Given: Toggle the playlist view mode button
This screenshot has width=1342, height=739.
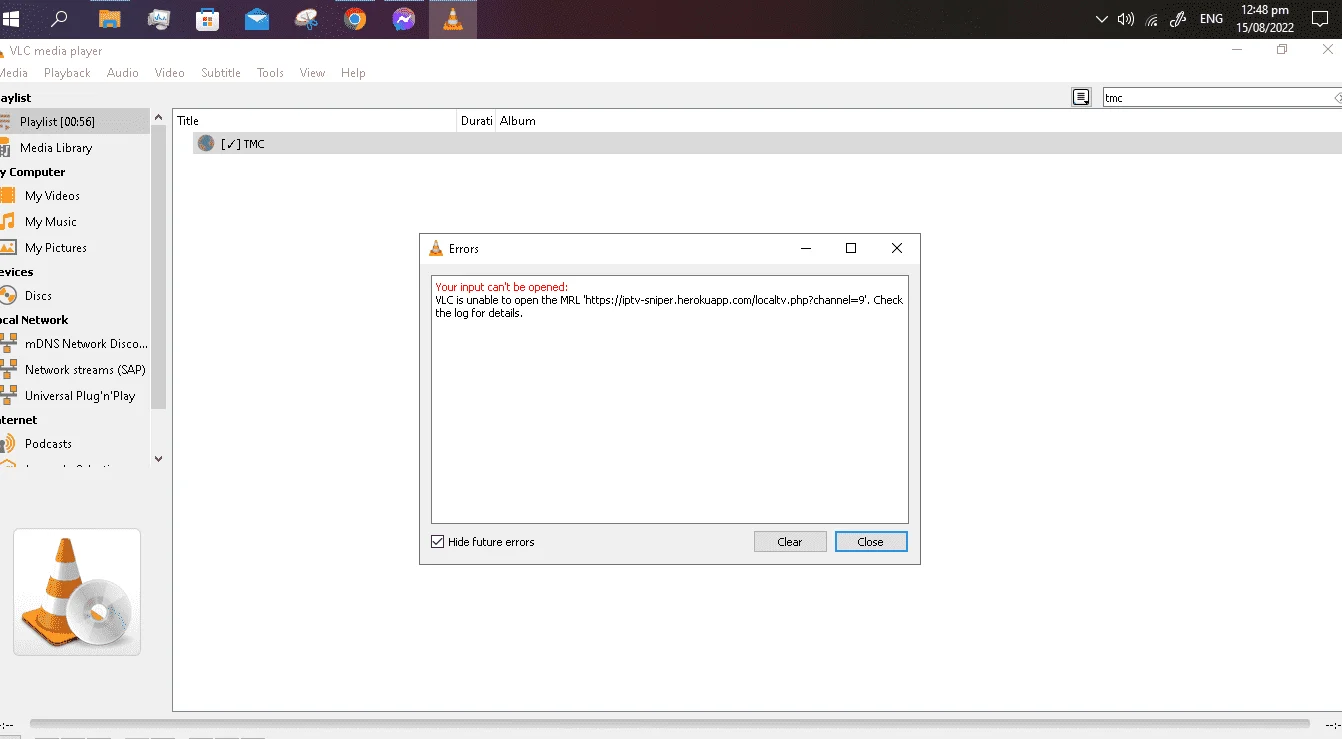Looking at the screenshot, I should click(1080, 97).
